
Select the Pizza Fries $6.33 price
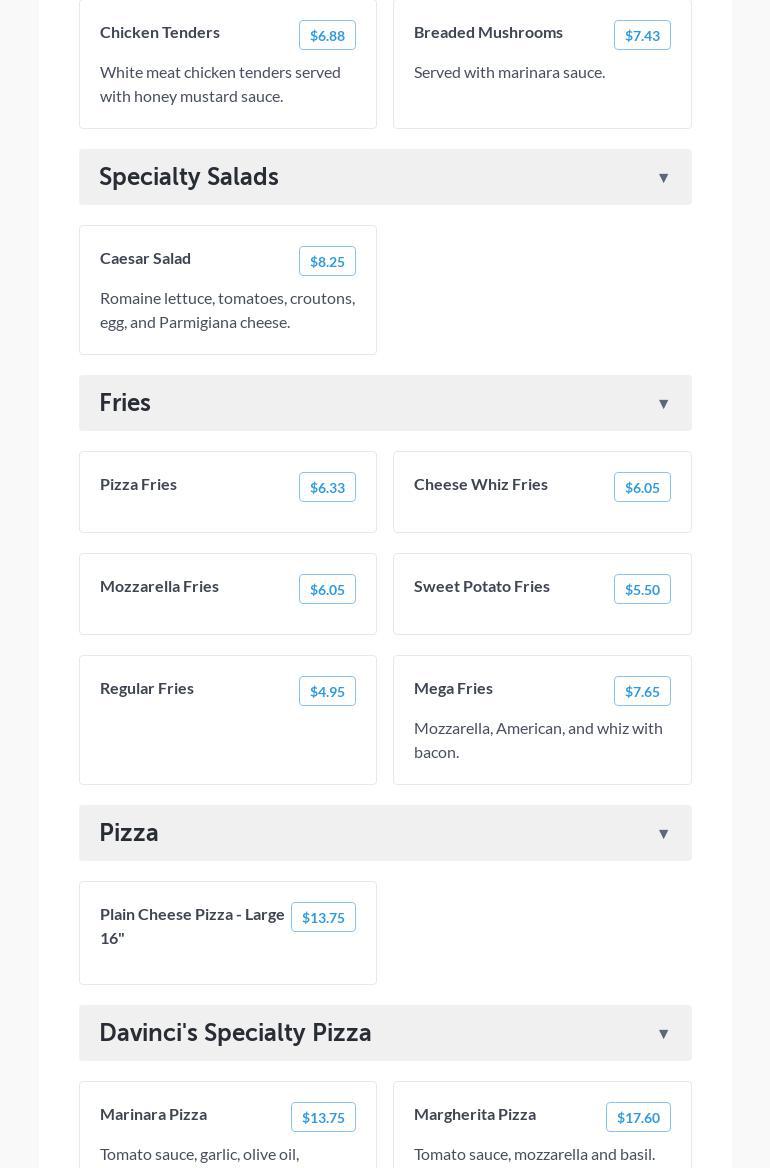coord(327,488)
